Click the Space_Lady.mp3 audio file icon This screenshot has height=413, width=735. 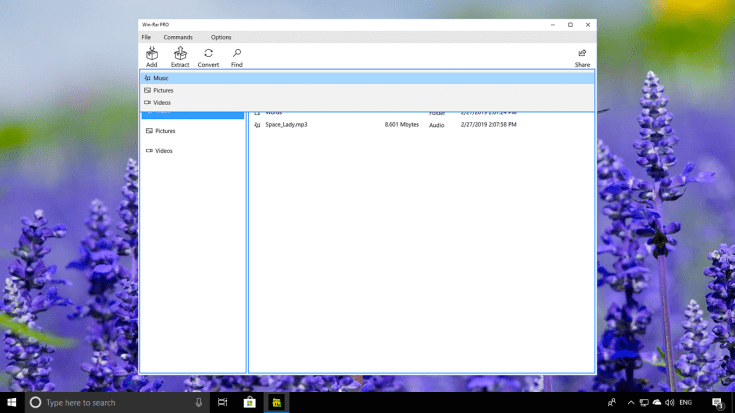[257, 125]
